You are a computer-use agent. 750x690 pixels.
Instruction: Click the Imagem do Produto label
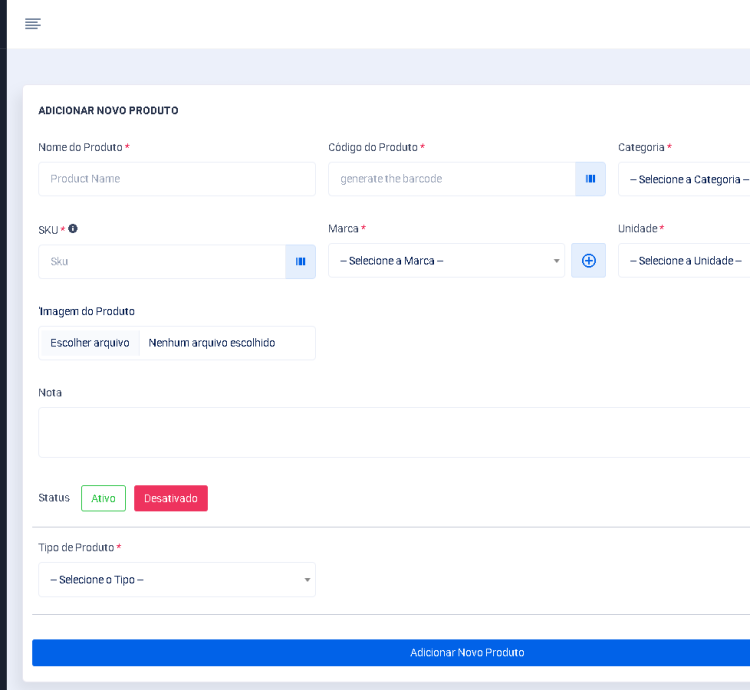[x=87, y=311]
